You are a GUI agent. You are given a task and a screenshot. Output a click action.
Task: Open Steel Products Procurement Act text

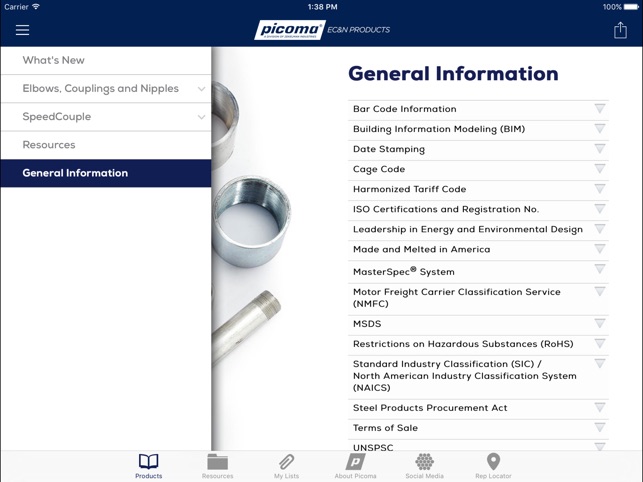pos(430,408)
